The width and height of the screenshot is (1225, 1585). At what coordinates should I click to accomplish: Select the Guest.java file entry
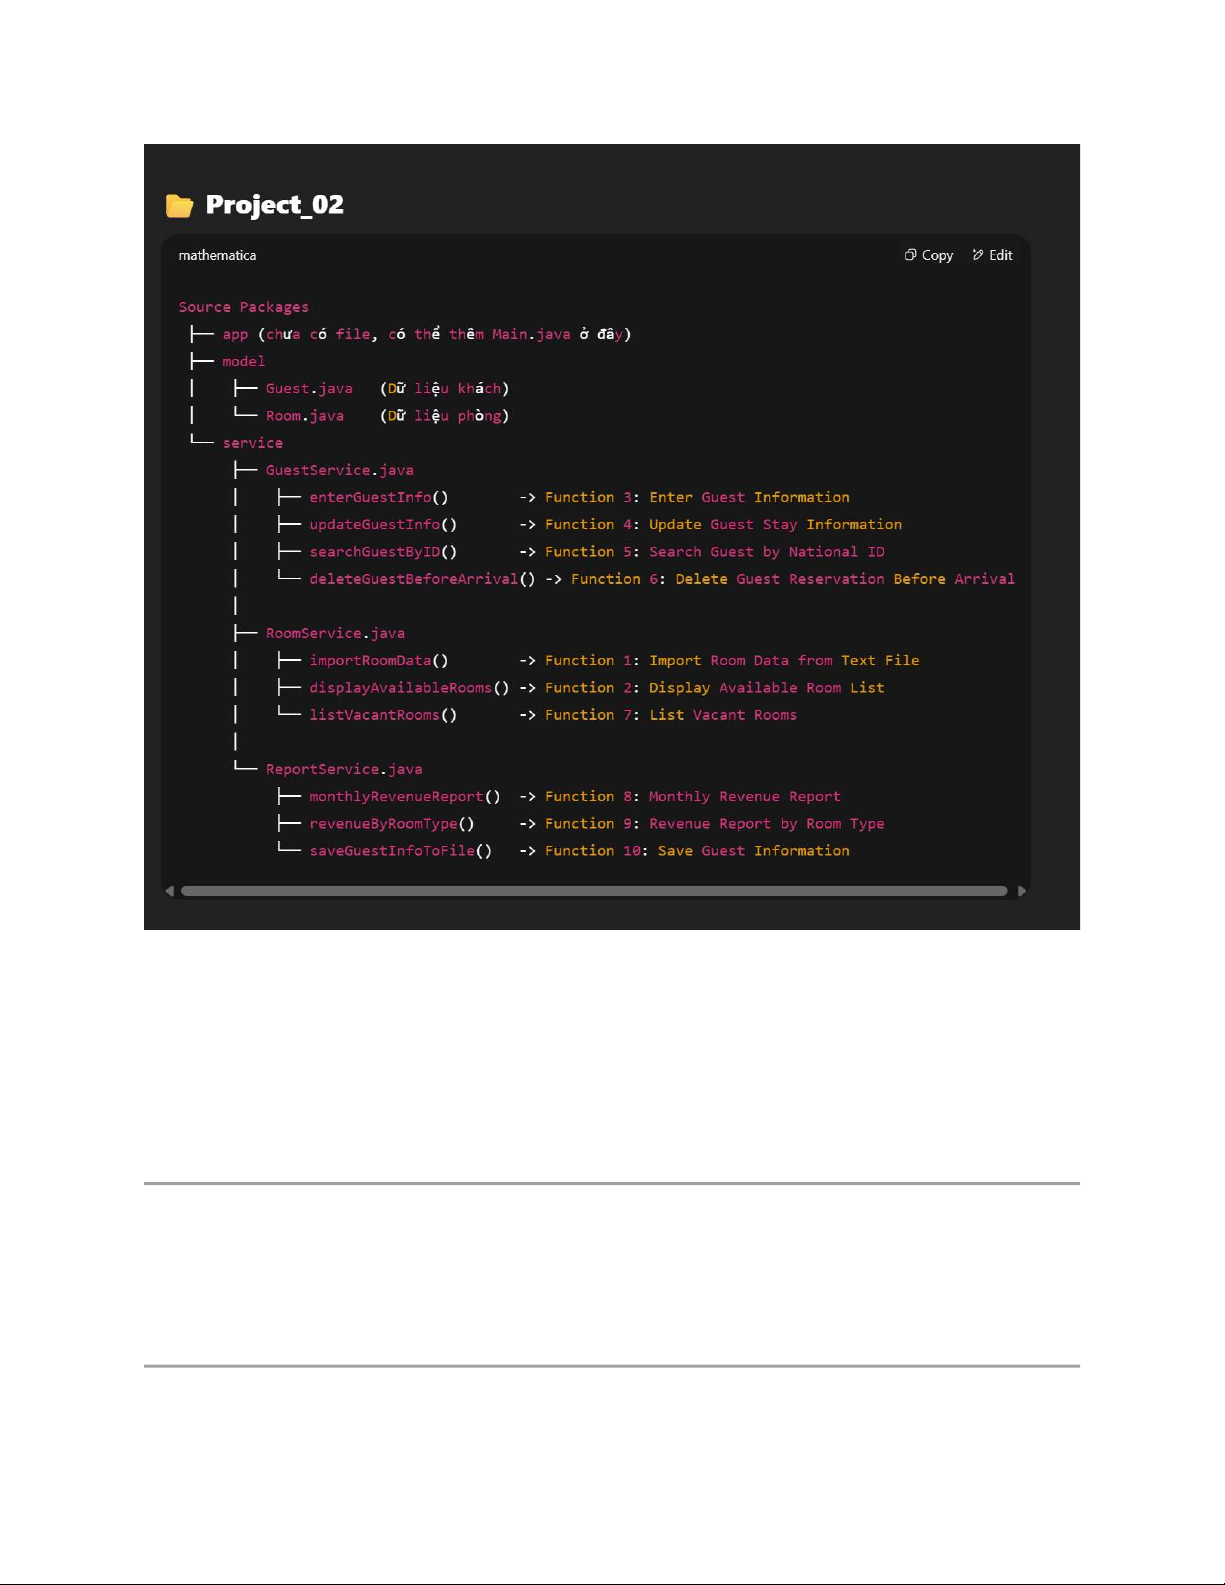pyautogui.click(x=309, y=389)
